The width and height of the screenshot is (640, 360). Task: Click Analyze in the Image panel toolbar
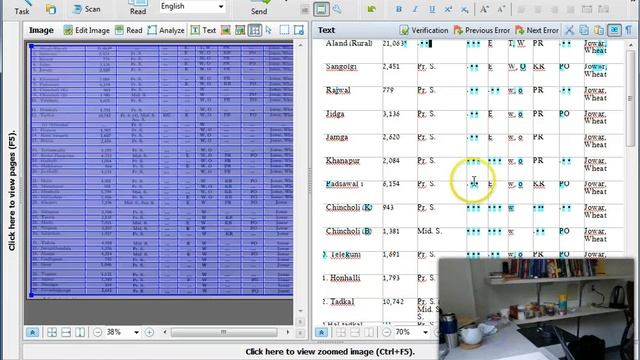pyautogui.click(x=166, y=30)
